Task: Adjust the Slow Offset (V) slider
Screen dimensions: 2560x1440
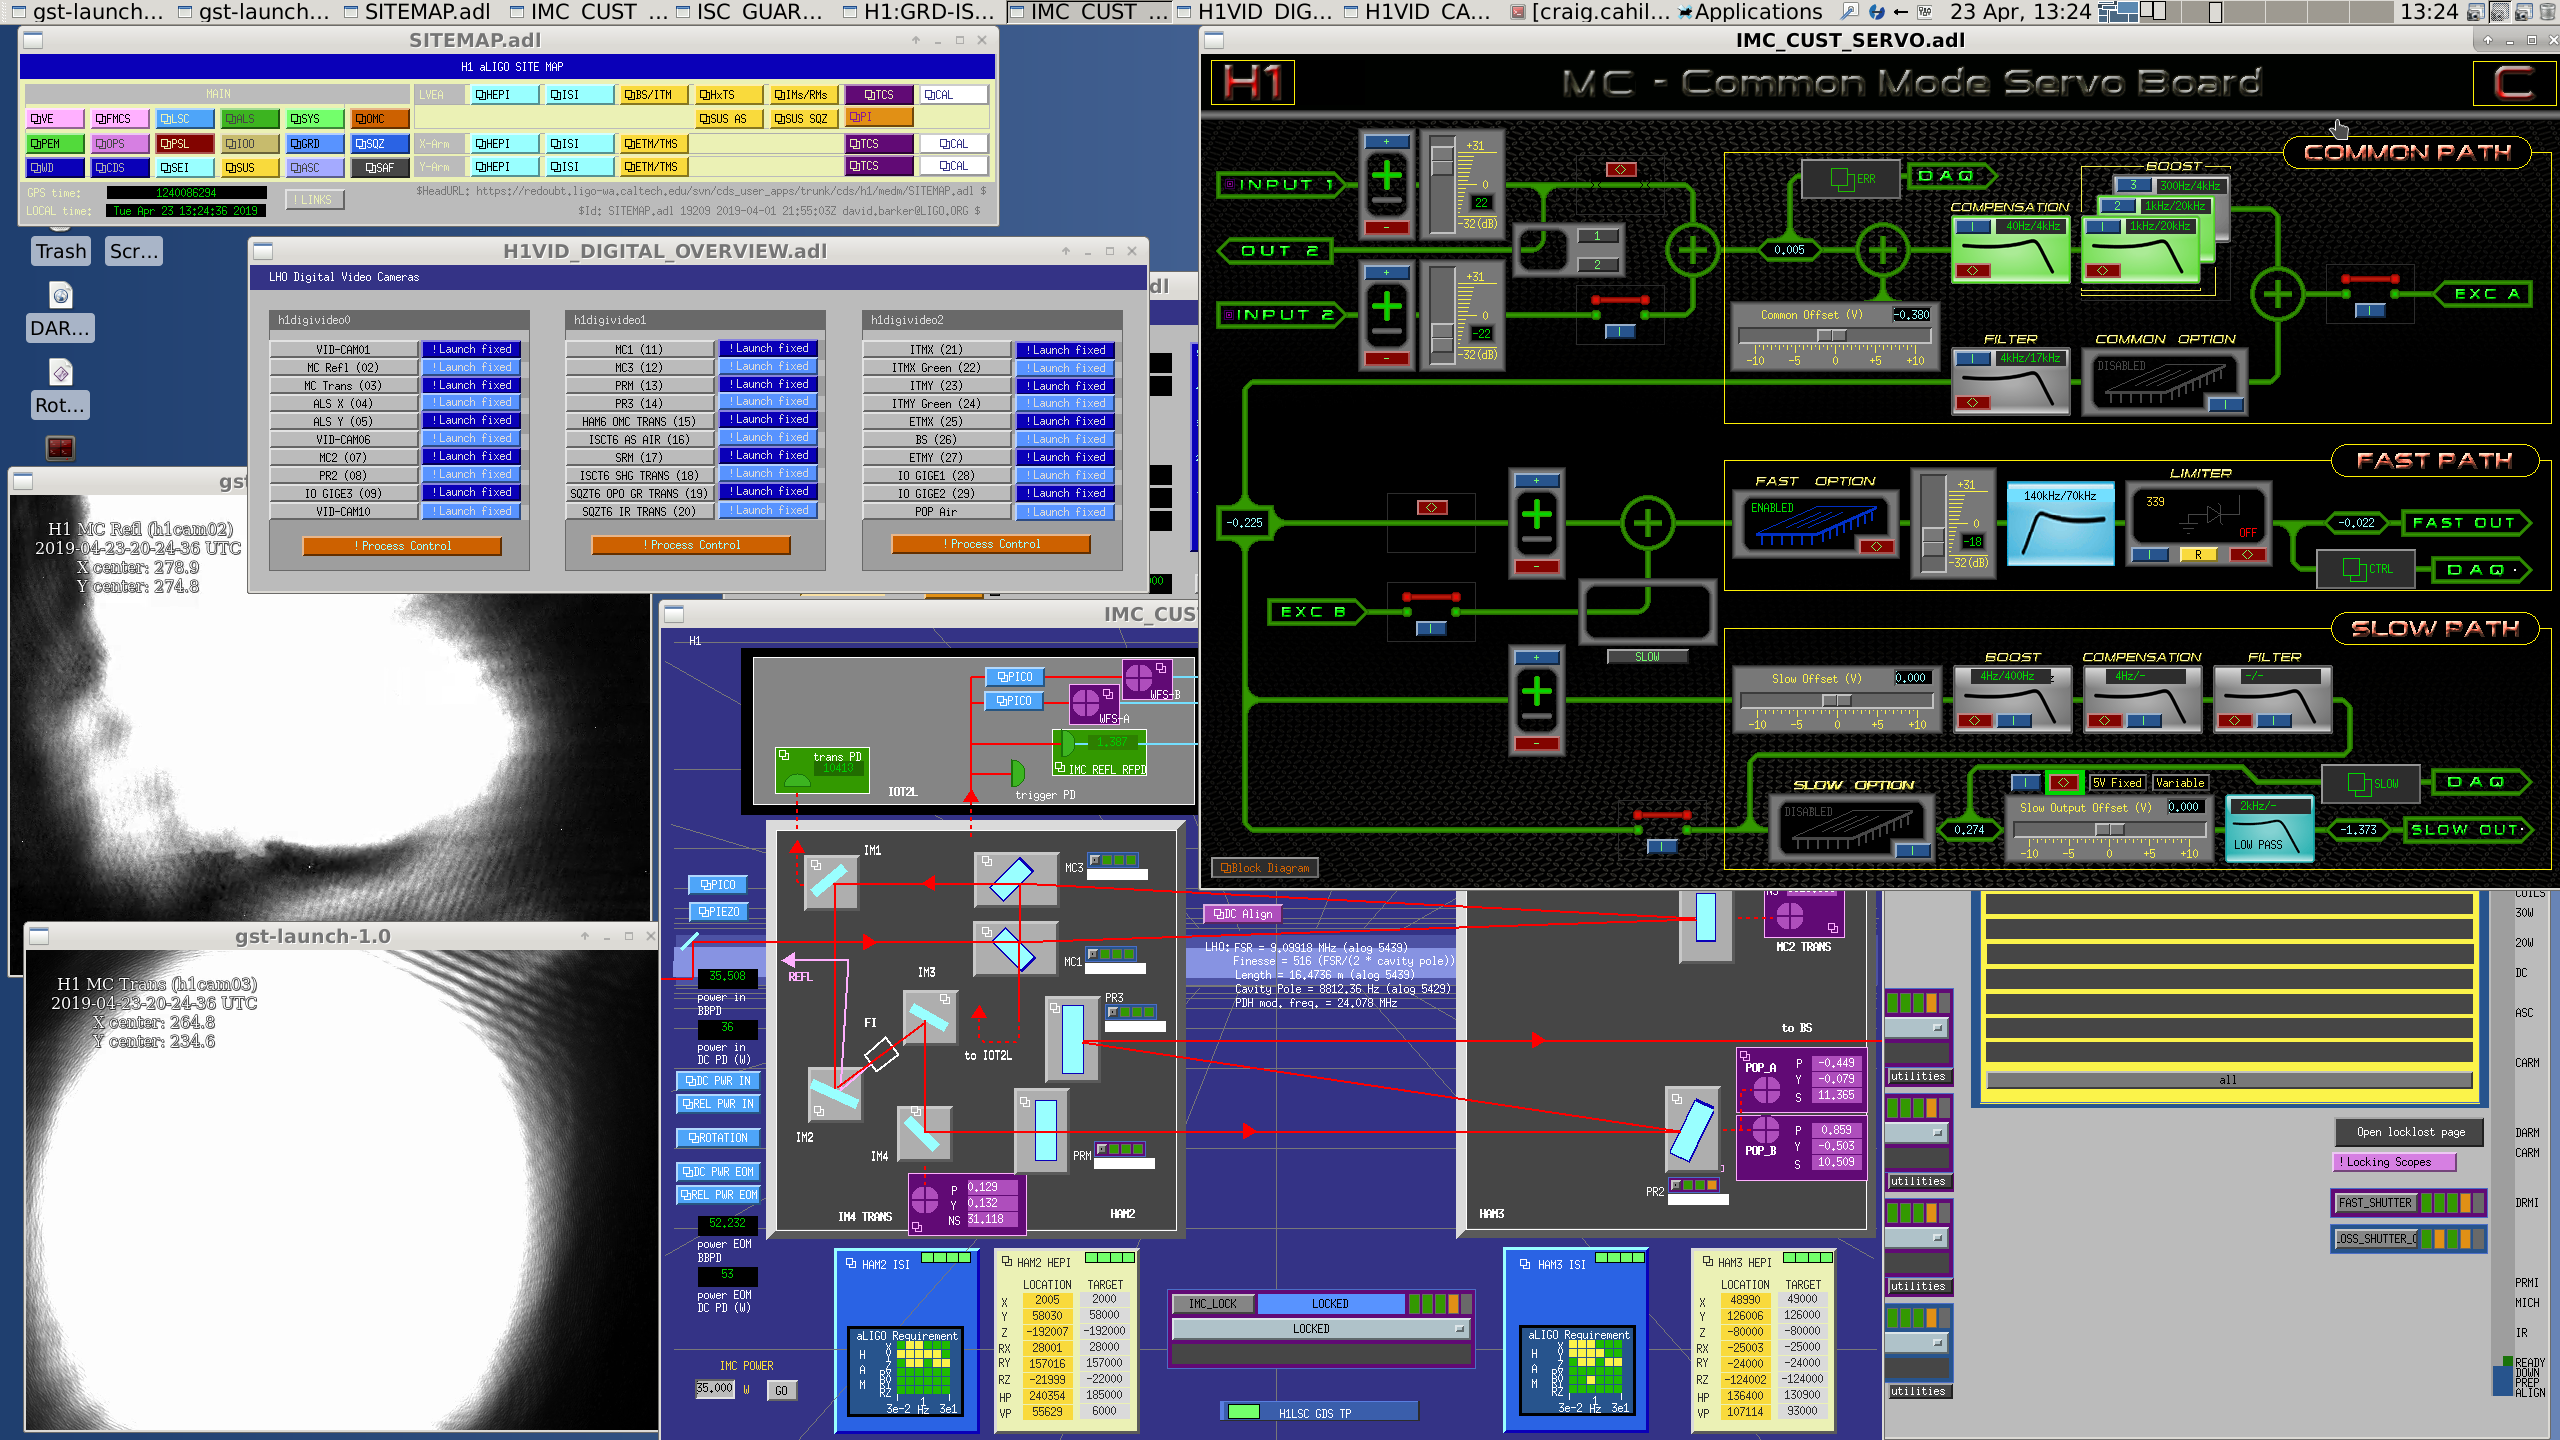Action: click(x=1836, y=700)
